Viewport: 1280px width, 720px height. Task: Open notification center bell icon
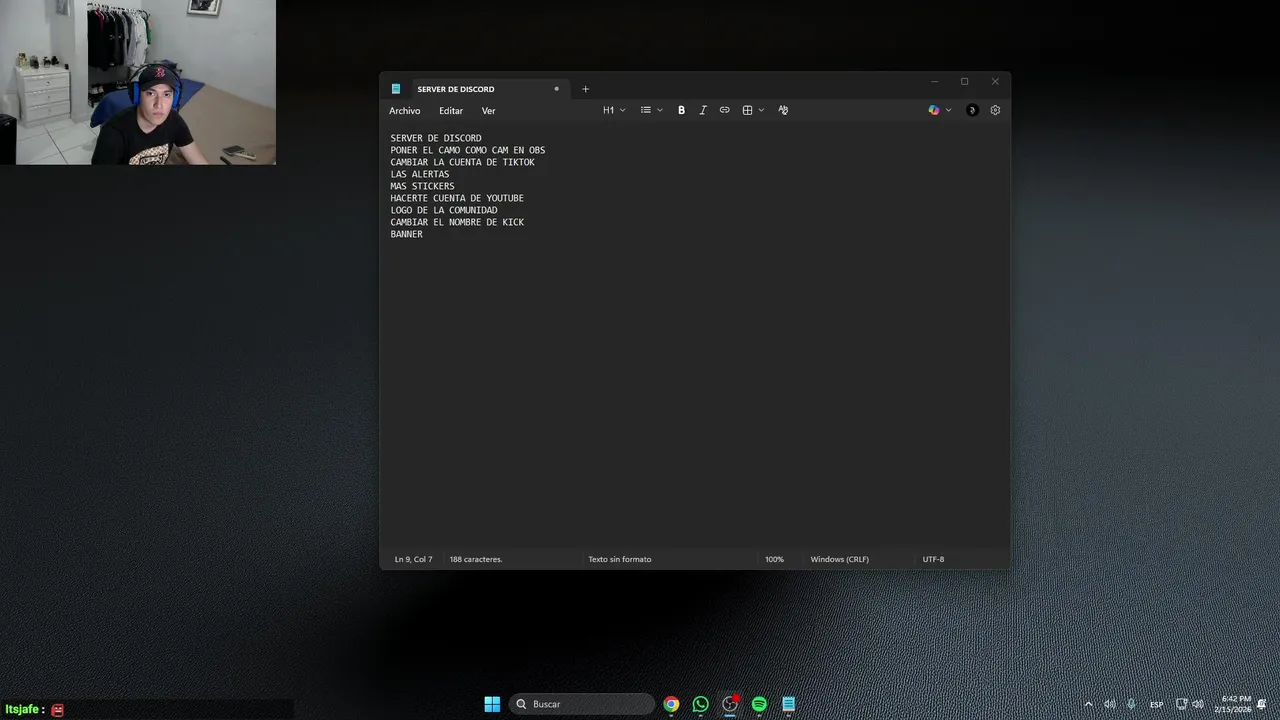1262,704
